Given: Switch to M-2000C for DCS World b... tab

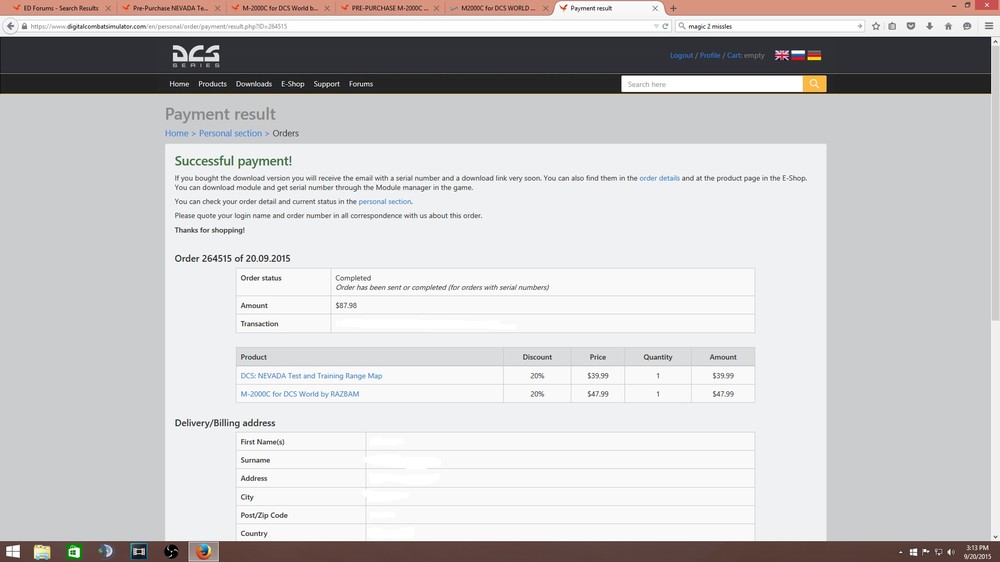Looking at the screenshot, I should point(281,8).
